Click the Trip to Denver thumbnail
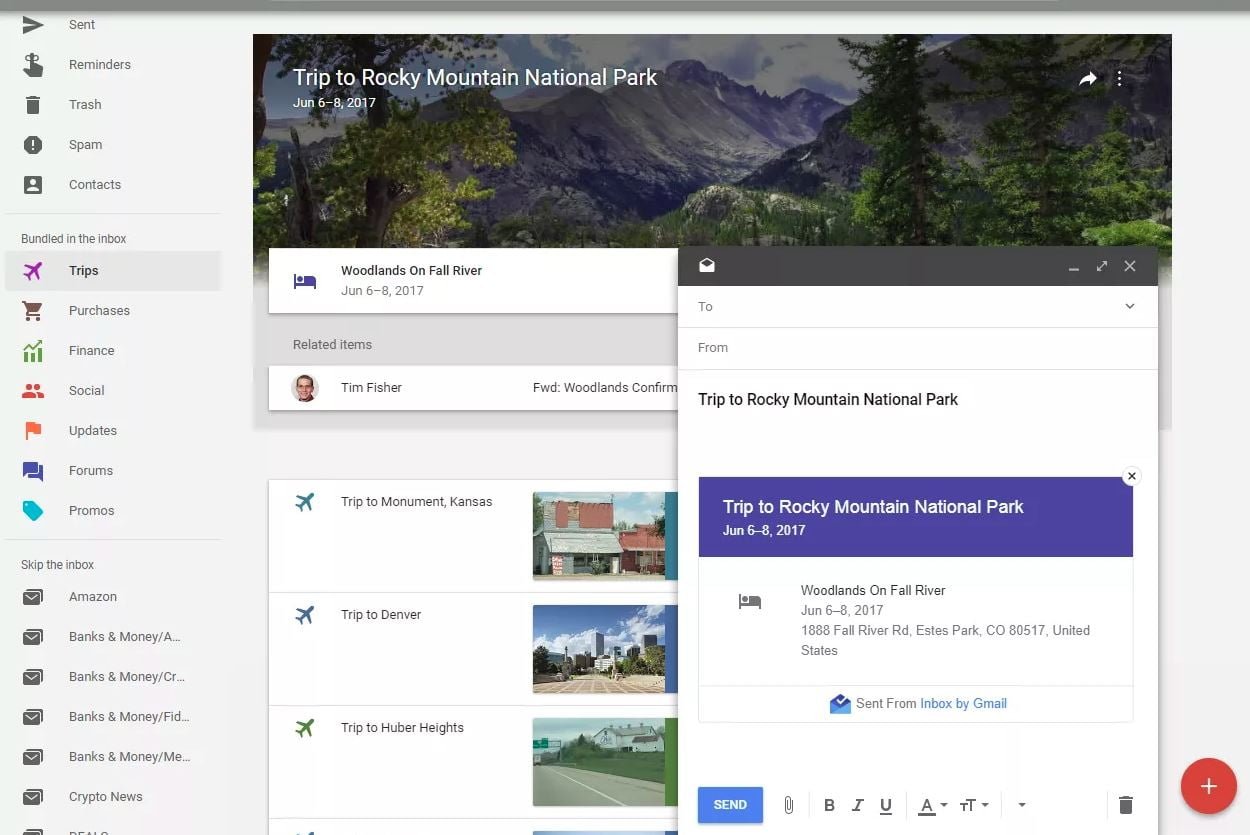This screenshot has height=835, width=1250. coord(598,648)
